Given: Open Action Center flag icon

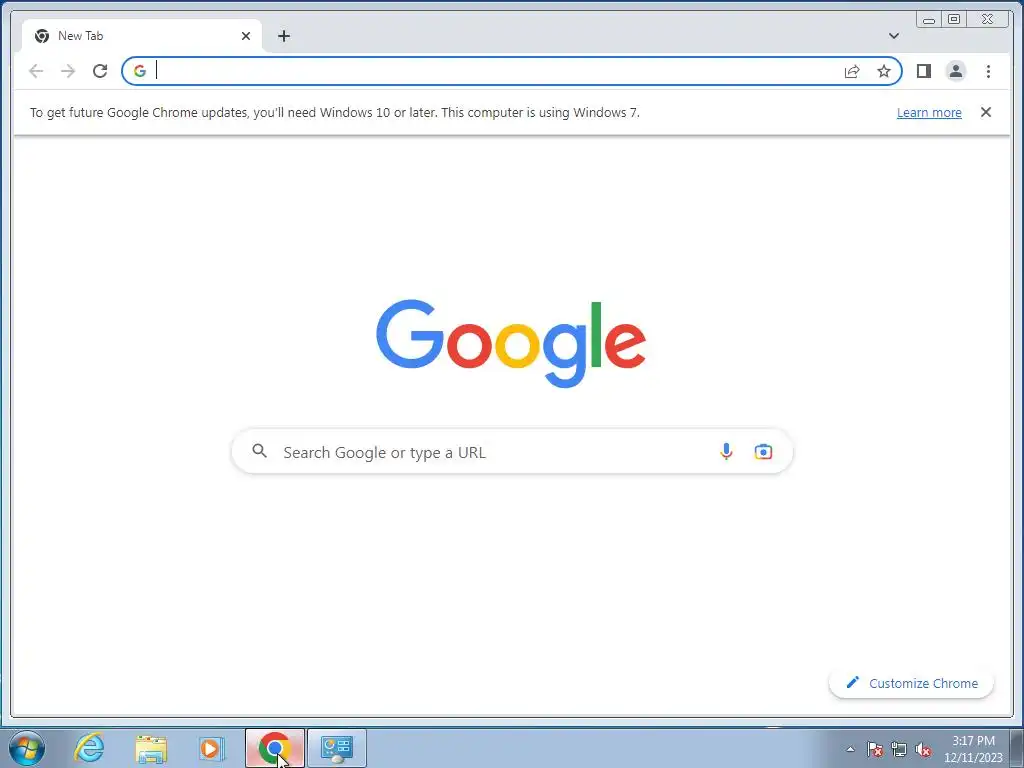Looking at the screenshot, I should coord(874,749).
